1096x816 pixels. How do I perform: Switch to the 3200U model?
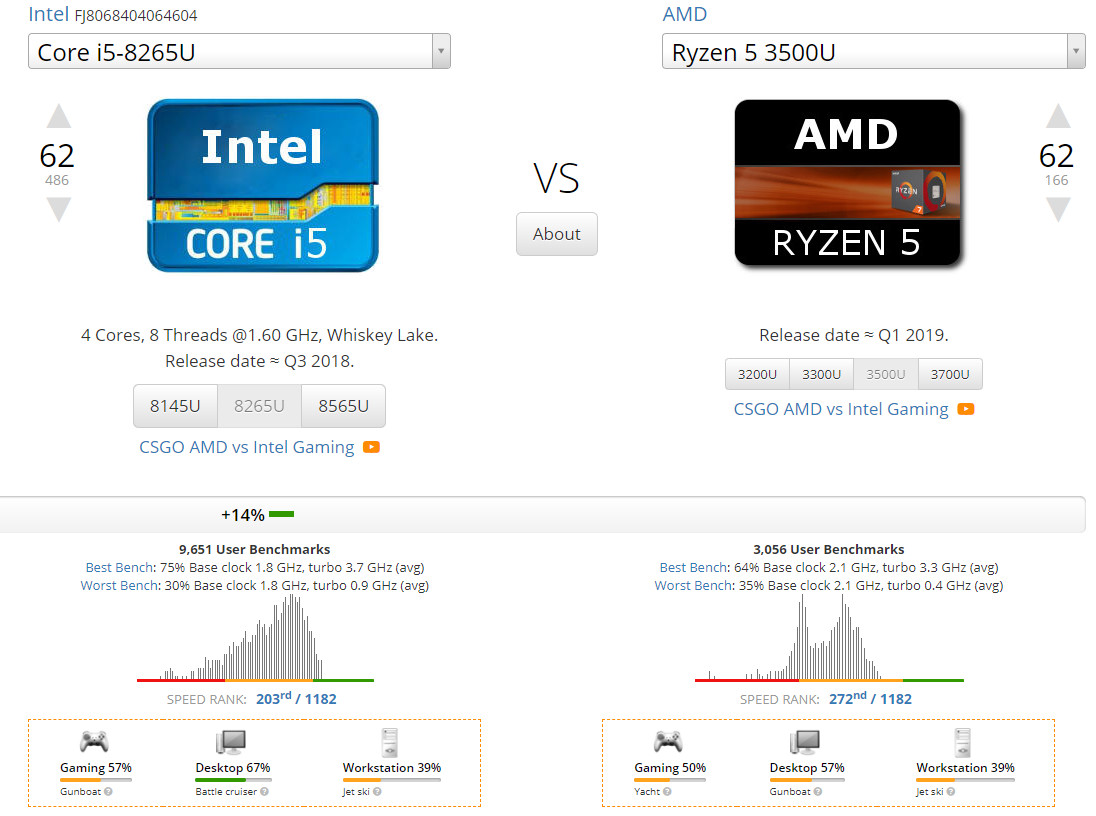[x=757, y=374]
